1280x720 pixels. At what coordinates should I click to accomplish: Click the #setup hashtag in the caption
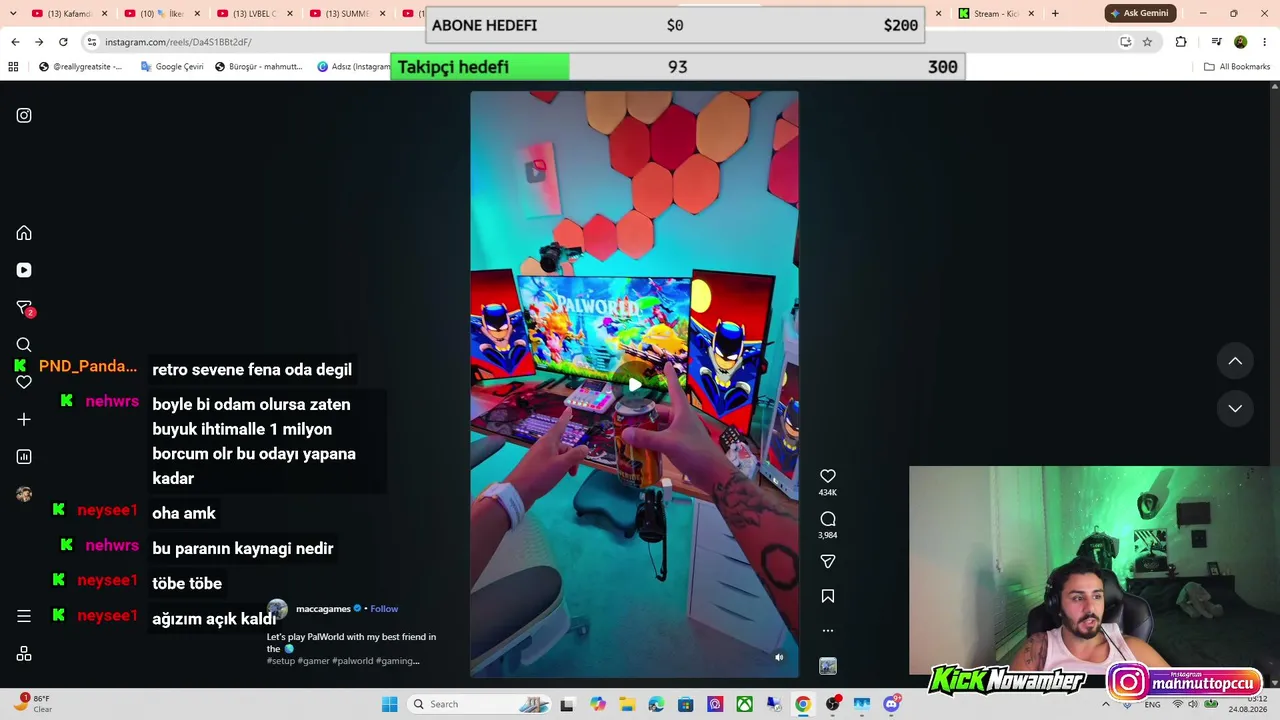(x=280, y=661)
